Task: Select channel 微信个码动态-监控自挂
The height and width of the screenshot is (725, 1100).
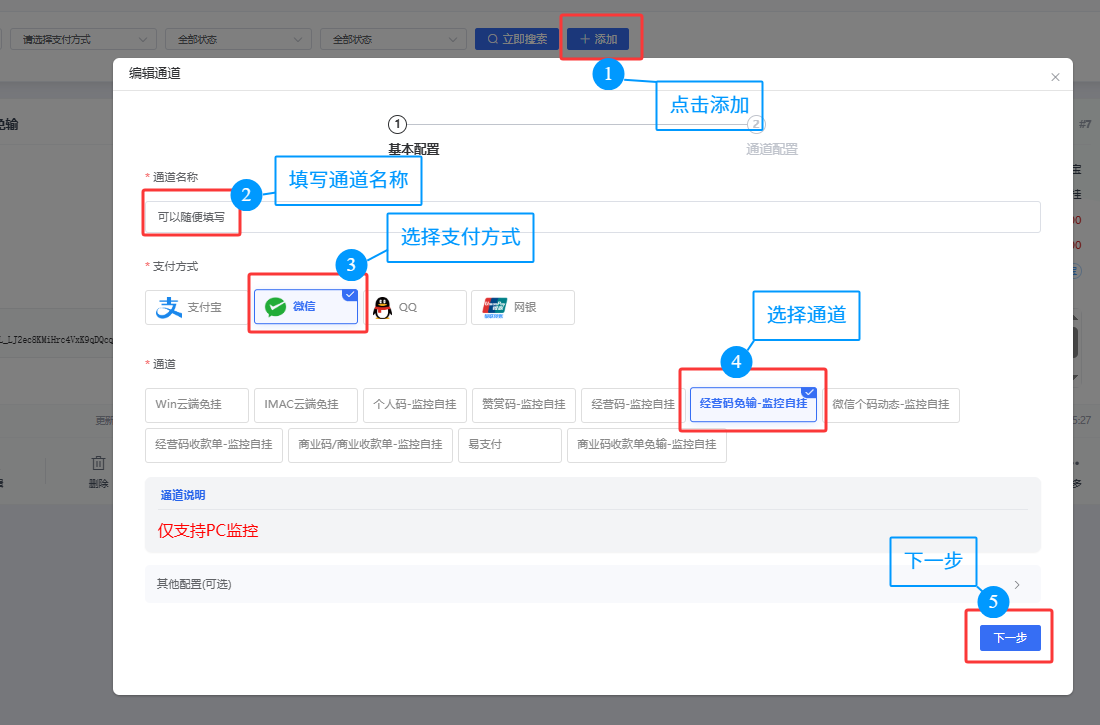Action: click(x=891, y=405)
